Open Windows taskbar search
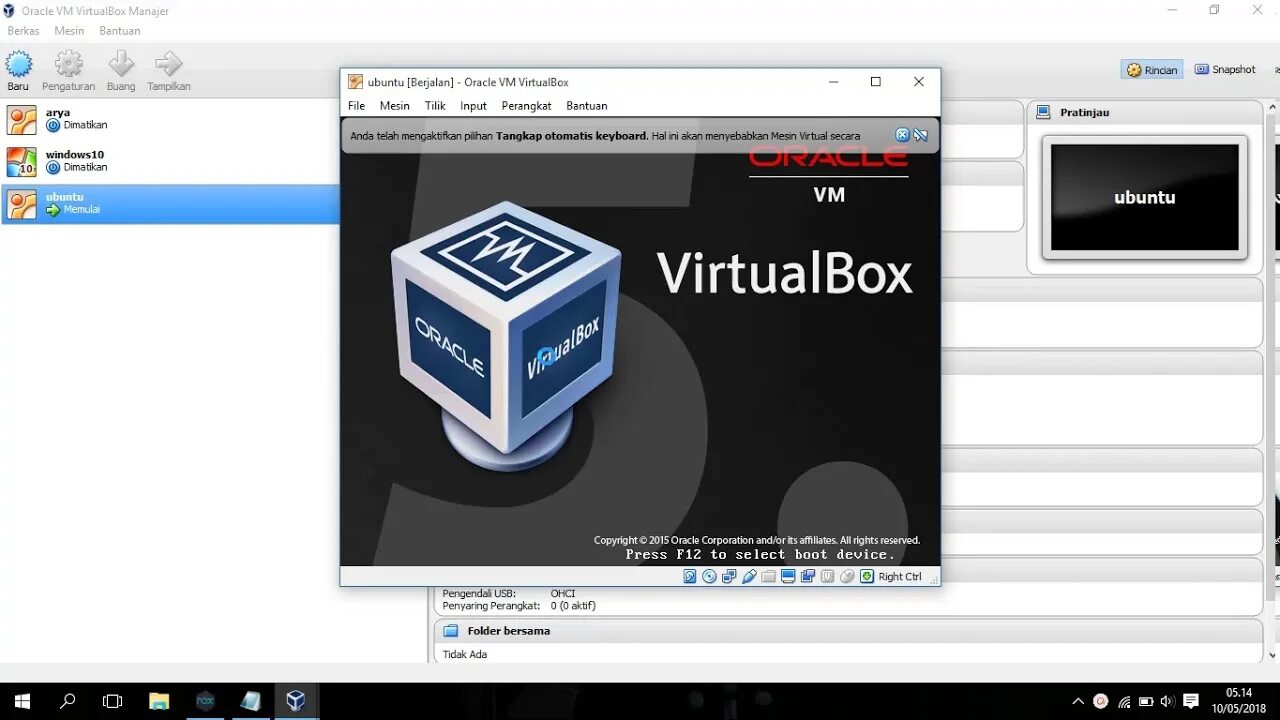The image size is (1280, 720). 68,701
